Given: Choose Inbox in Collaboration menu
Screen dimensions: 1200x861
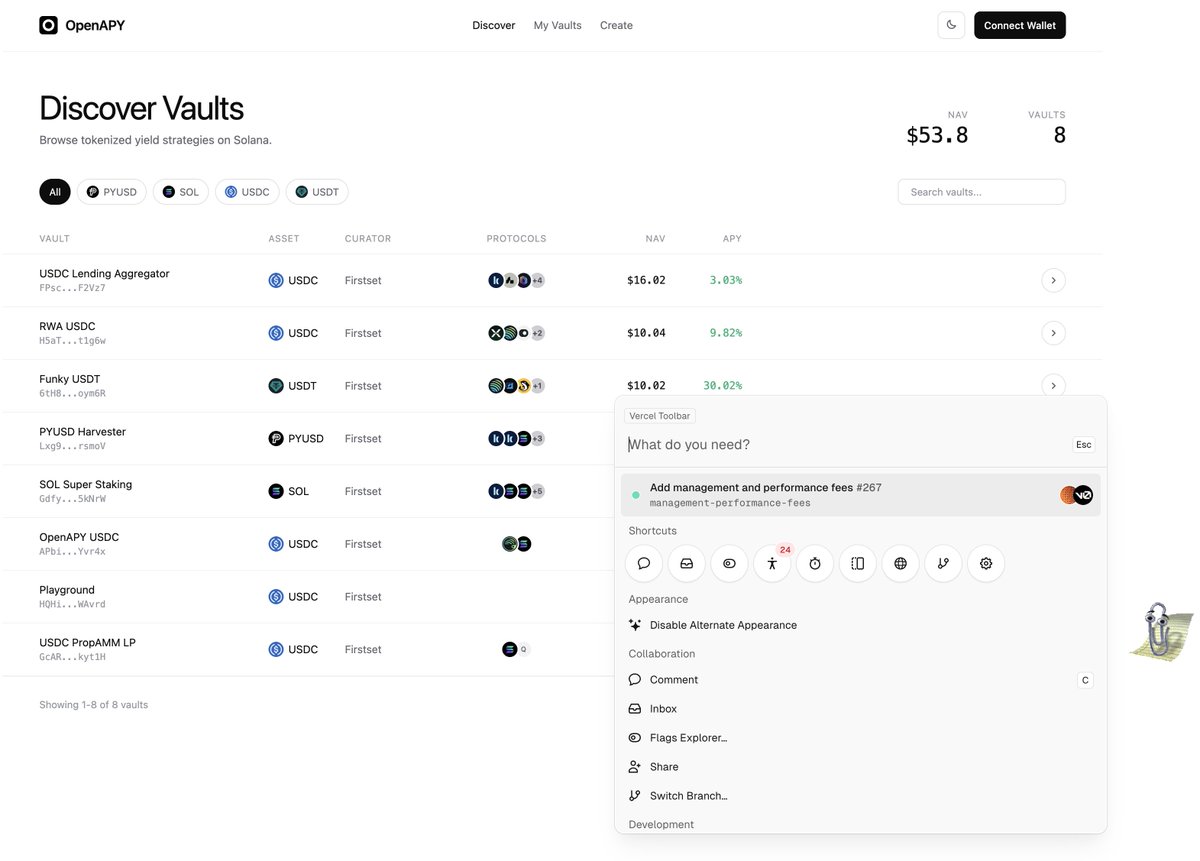Looking at the screenshot, I should coord(860,709).
